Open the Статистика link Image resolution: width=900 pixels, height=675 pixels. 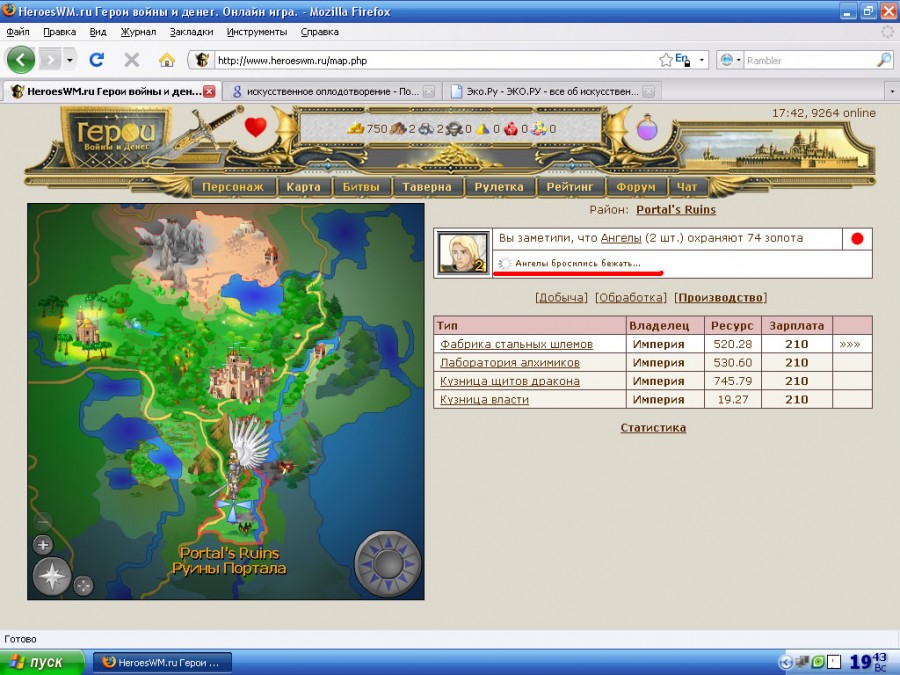click(653, 428)
